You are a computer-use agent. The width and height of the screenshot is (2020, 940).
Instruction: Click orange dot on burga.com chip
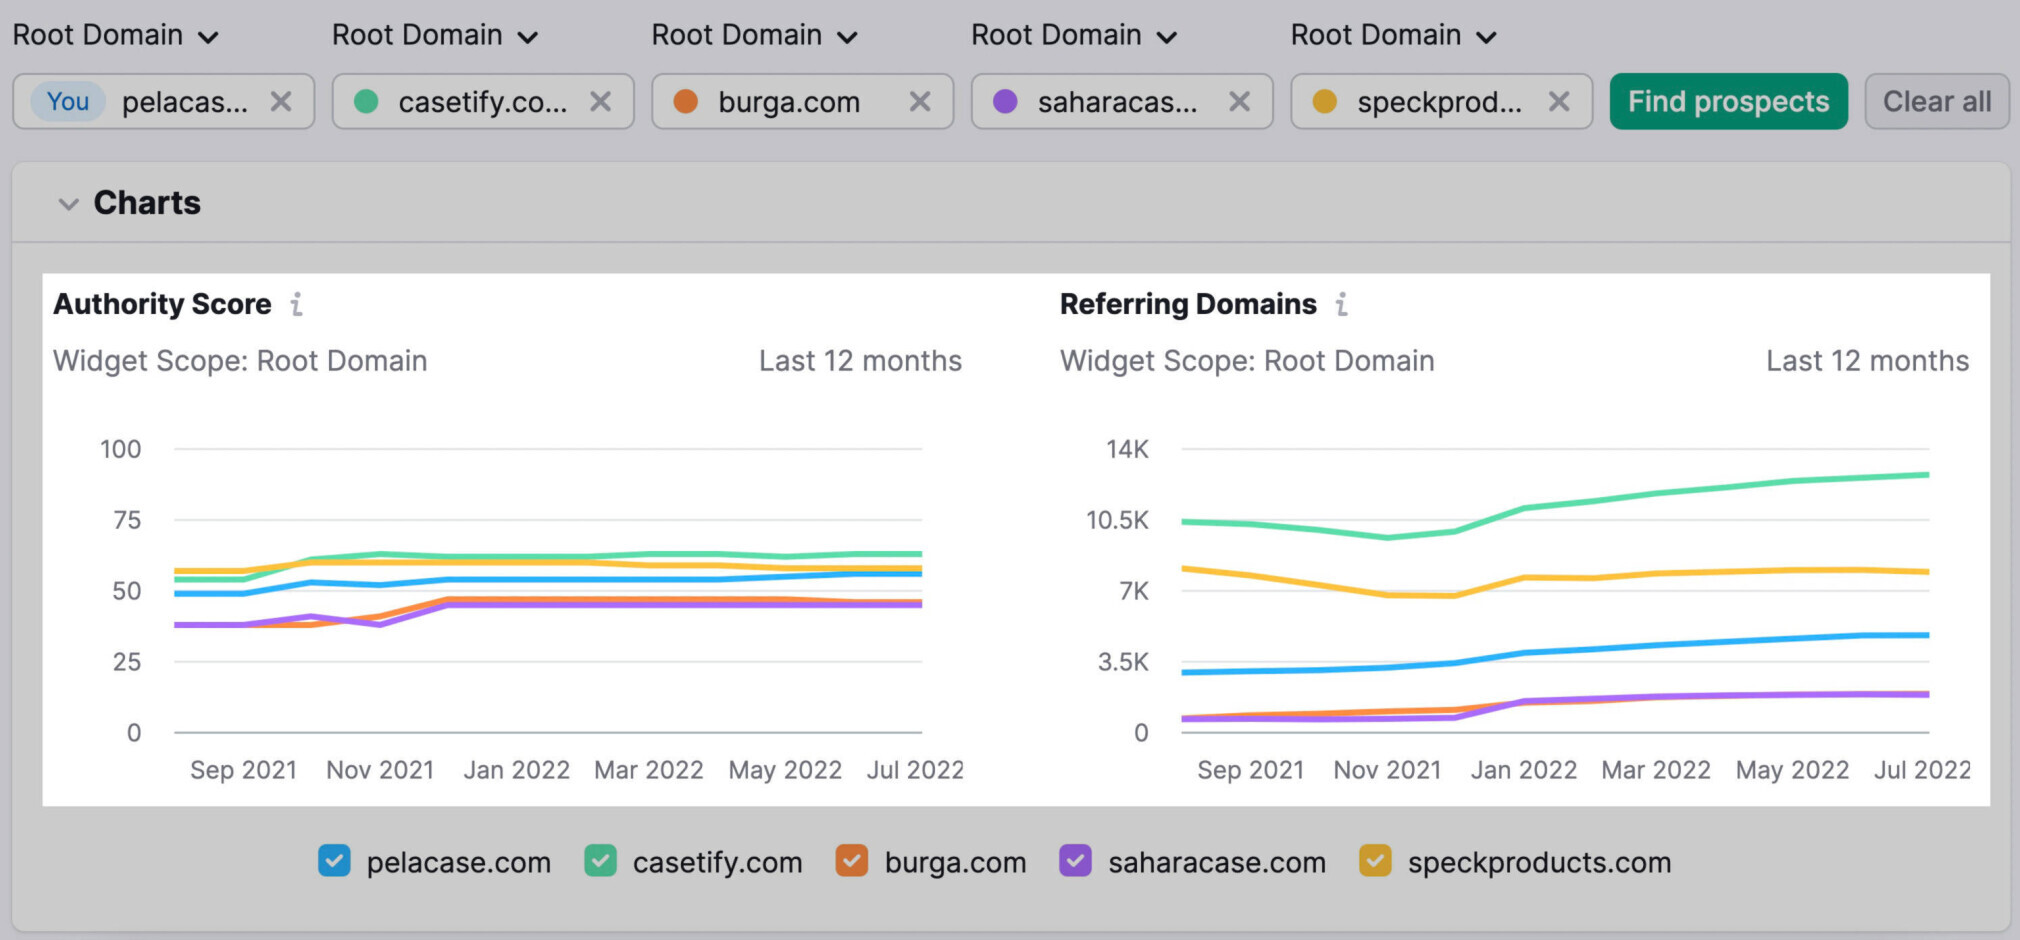click(685, 101)
